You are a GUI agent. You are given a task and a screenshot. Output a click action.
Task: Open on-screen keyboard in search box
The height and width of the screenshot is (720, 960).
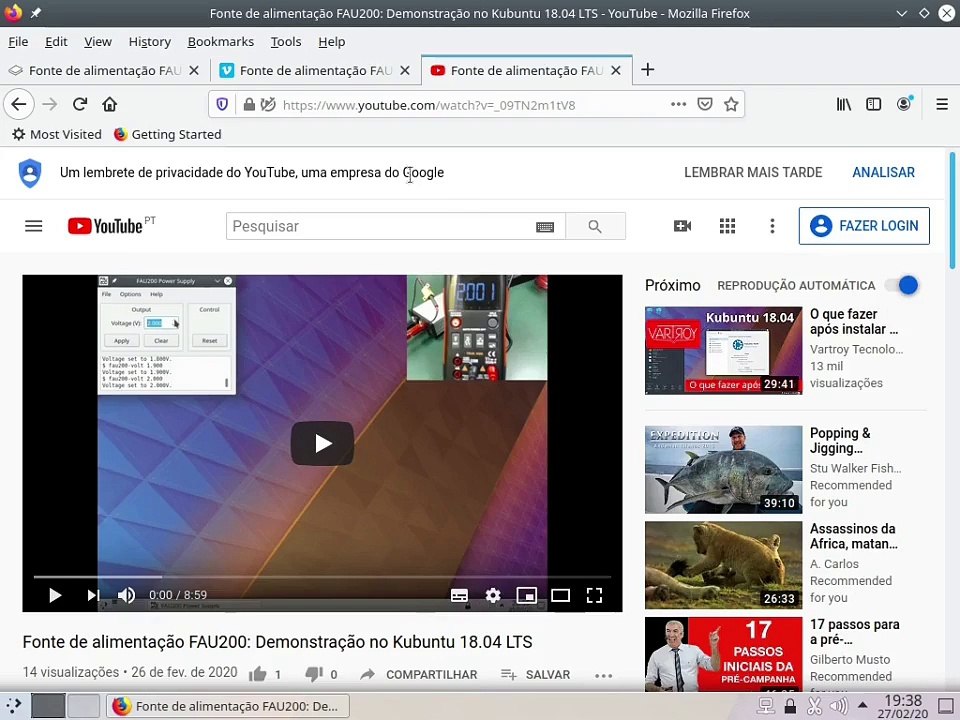click(545, 227)
